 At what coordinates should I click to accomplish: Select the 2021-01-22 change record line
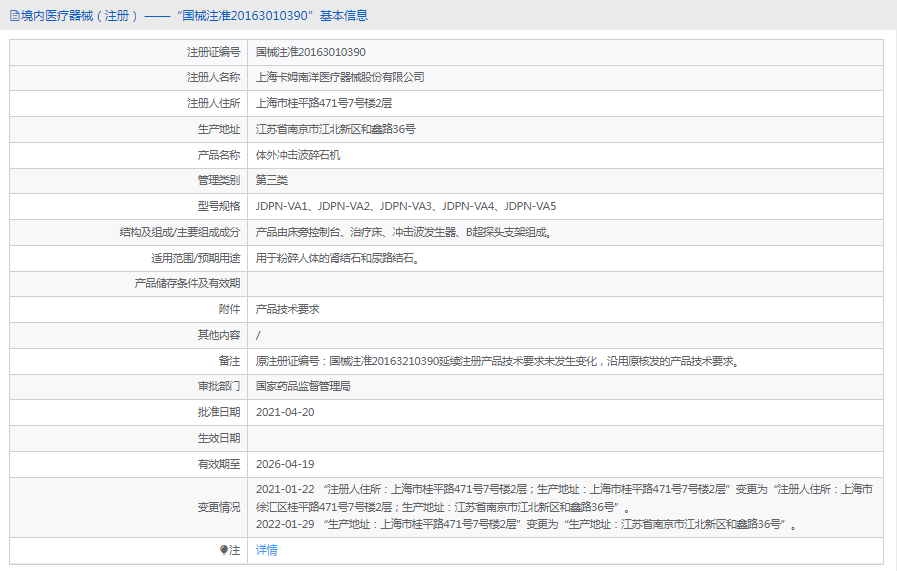tap(564, 498)
